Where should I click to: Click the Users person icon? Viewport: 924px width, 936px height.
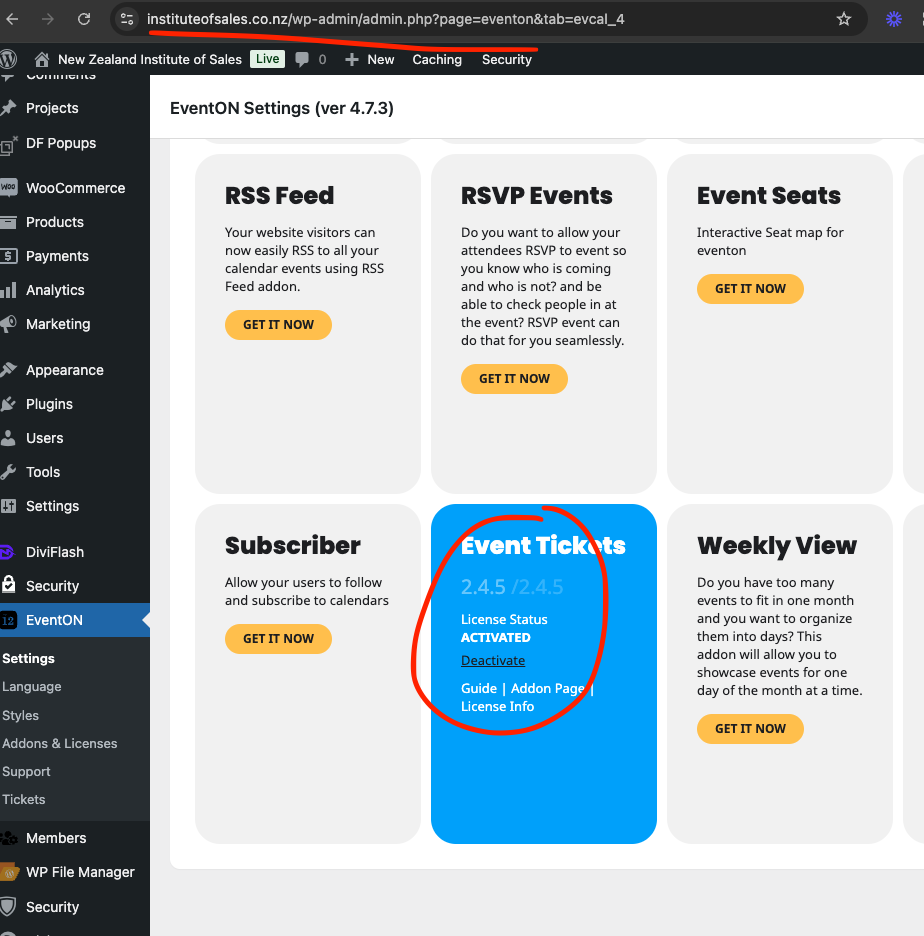8,438
